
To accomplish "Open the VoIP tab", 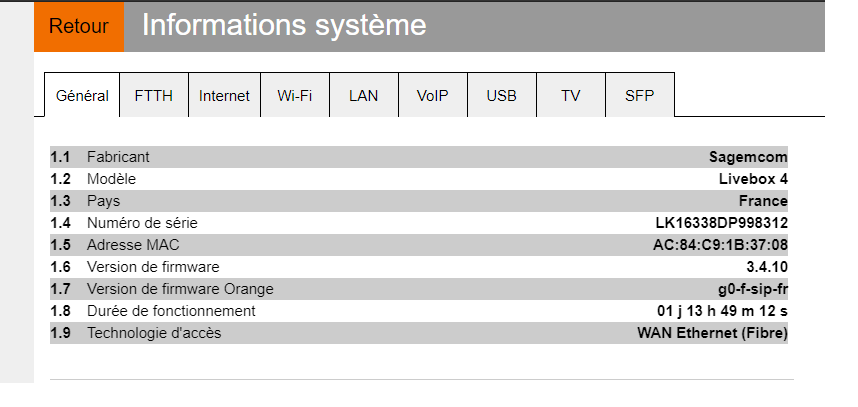I will click(432, 96).
